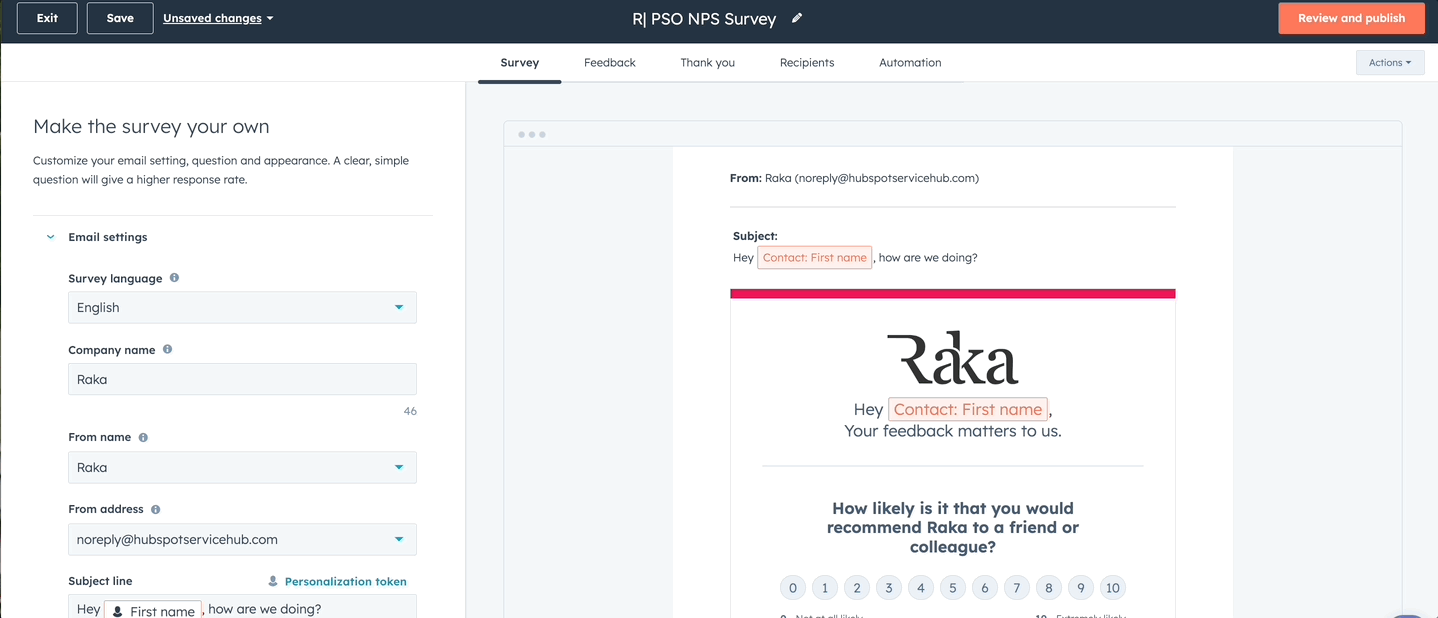
Task: Go to the Automation tab
Action: [910, 62]
